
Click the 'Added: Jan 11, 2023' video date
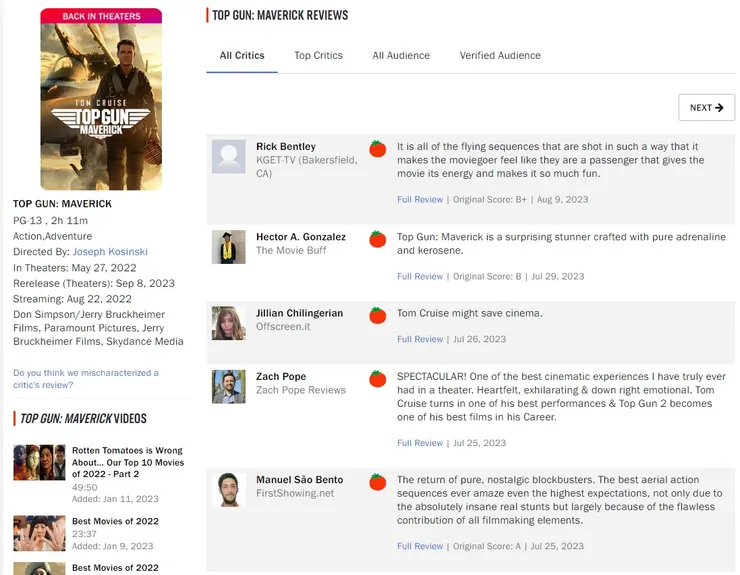[115, 499]
